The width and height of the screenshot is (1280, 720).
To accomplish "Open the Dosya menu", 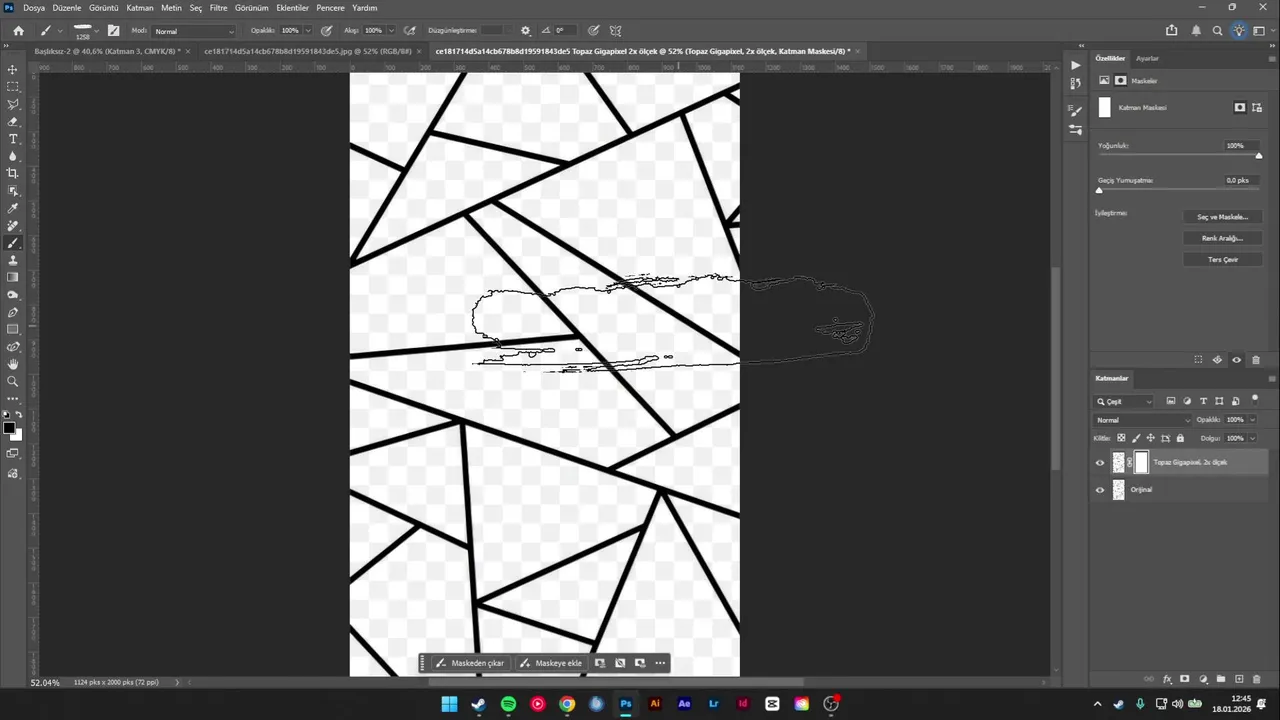I will point(34,8).
